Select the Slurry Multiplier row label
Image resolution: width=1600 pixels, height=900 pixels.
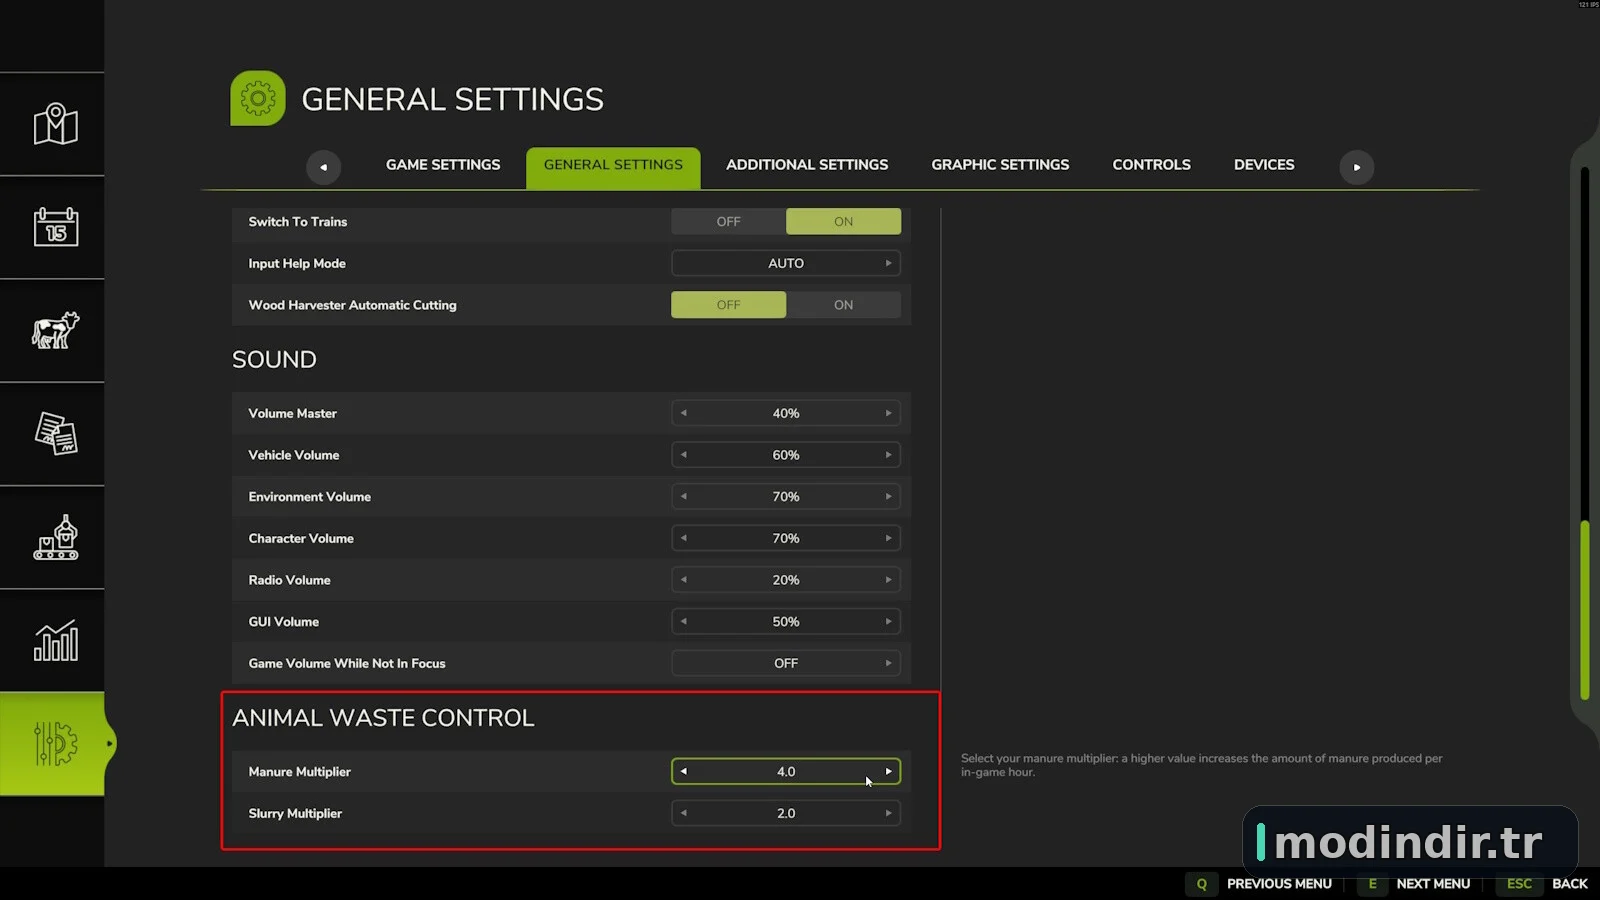(x=295, y=813)
